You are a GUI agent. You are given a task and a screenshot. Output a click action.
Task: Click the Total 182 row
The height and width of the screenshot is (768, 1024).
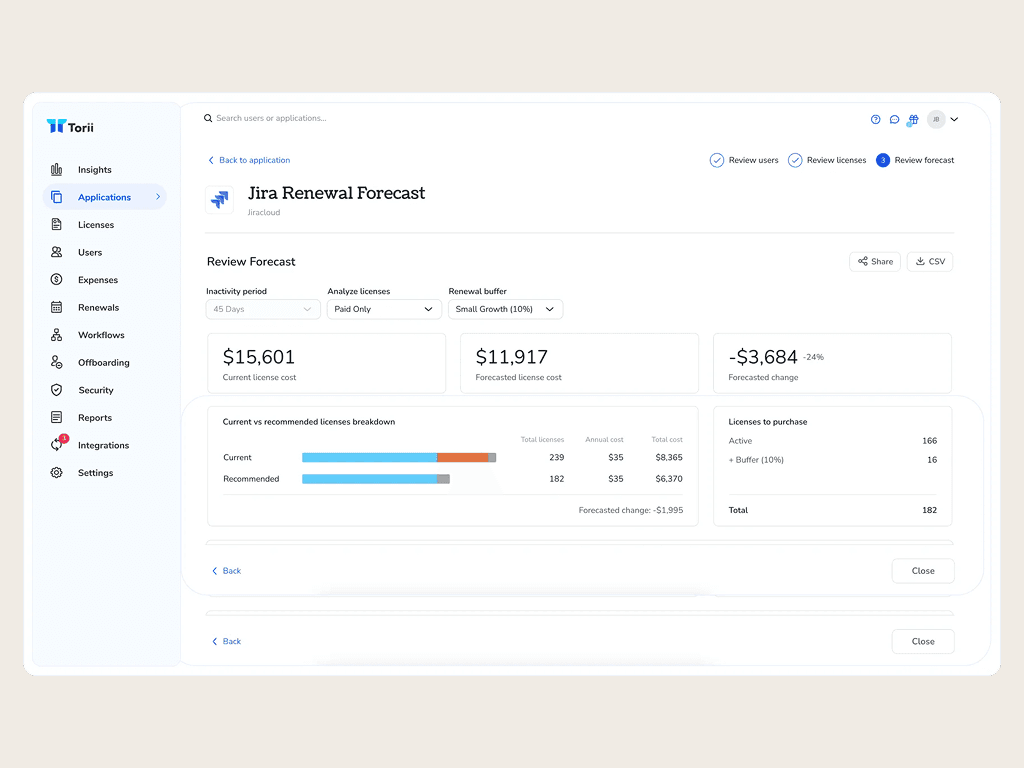click(x=833, y=510)
